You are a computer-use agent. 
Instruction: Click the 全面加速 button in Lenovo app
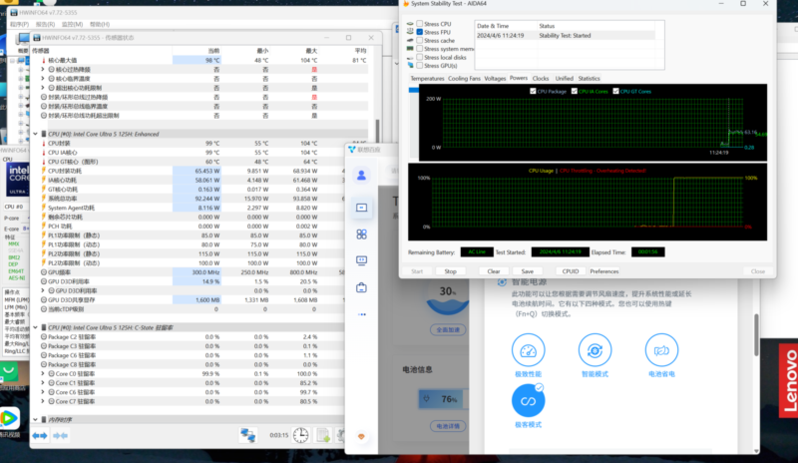point(448,330)
